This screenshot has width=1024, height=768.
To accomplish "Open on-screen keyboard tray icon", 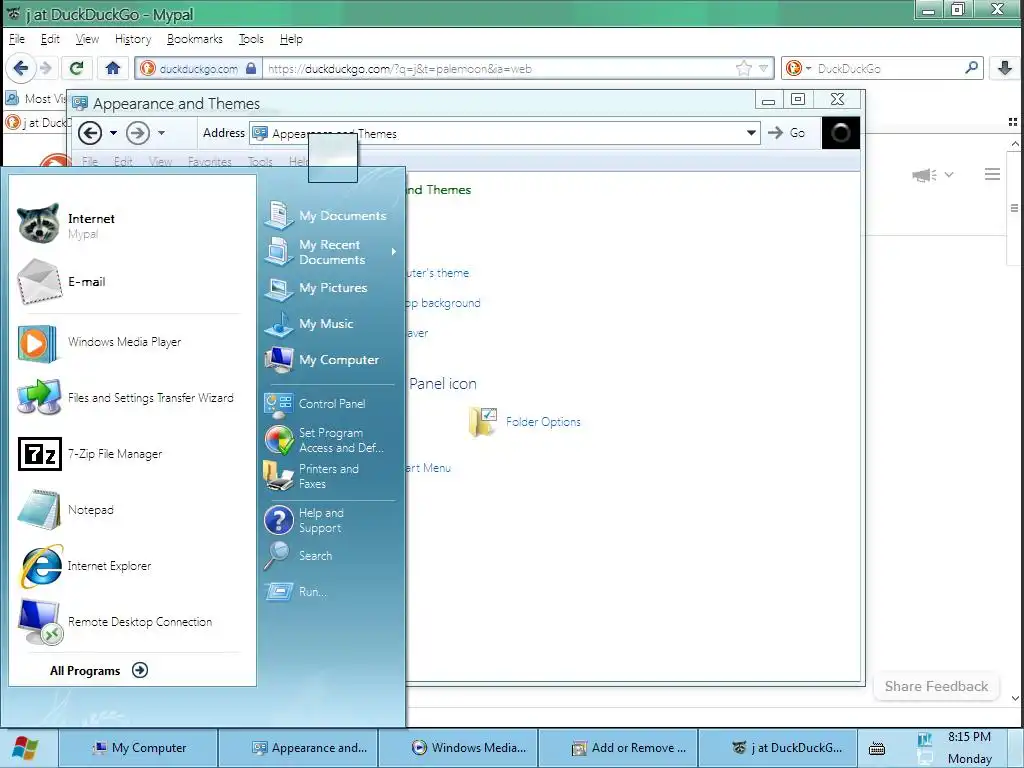I will coord(877,749).
